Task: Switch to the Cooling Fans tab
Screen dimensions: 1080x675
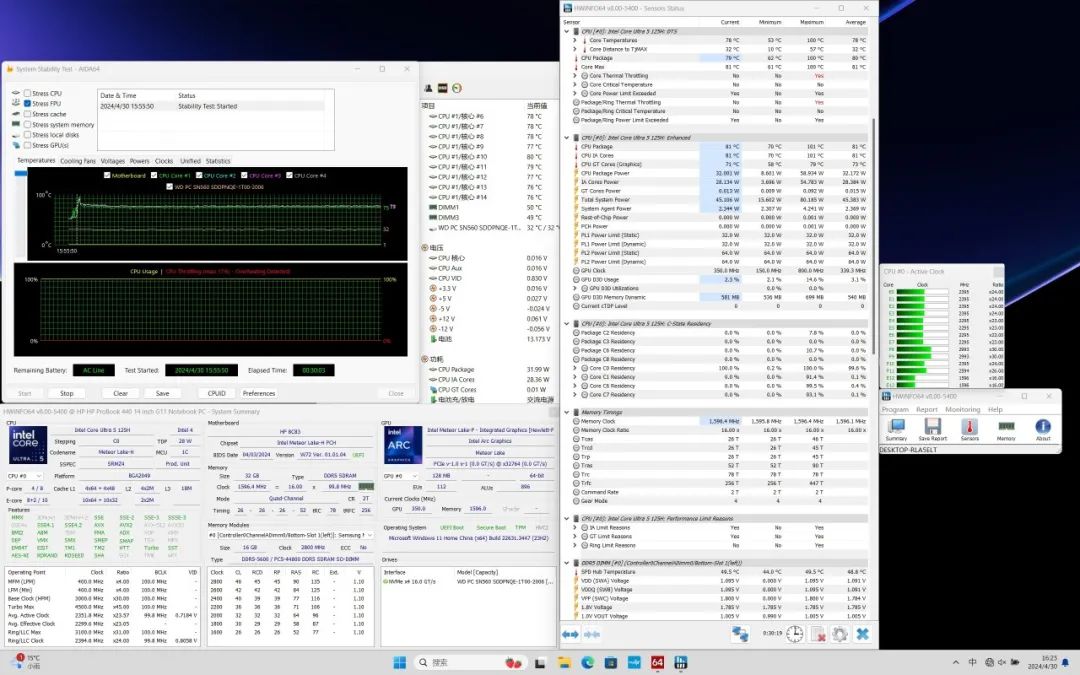Action: (78, 161)
